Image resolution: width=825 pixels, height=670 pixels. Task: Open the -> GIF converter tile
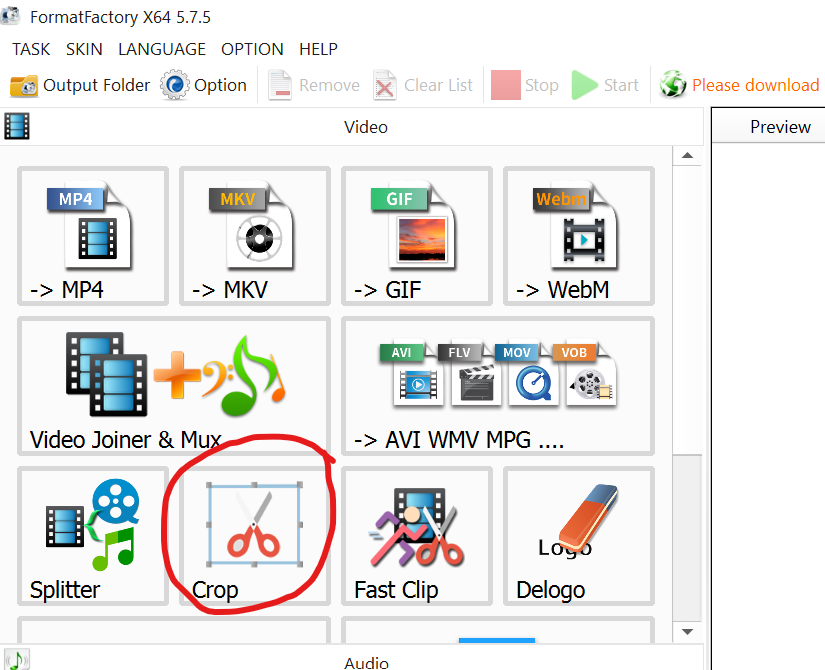[x=417, y=236]
